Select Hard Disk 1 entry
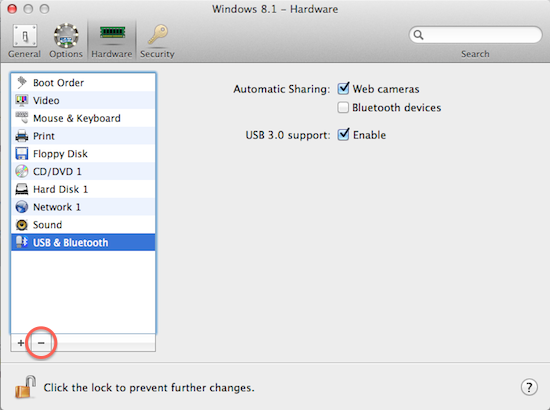The height and width of the screenshot is (410, 550). pos(83,189)
